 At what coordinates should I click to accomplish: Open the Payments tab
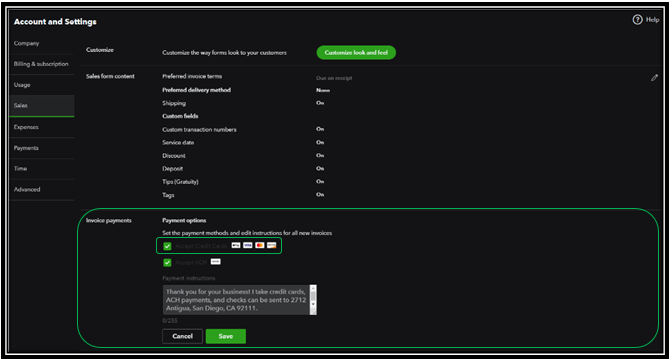point(42,148)
